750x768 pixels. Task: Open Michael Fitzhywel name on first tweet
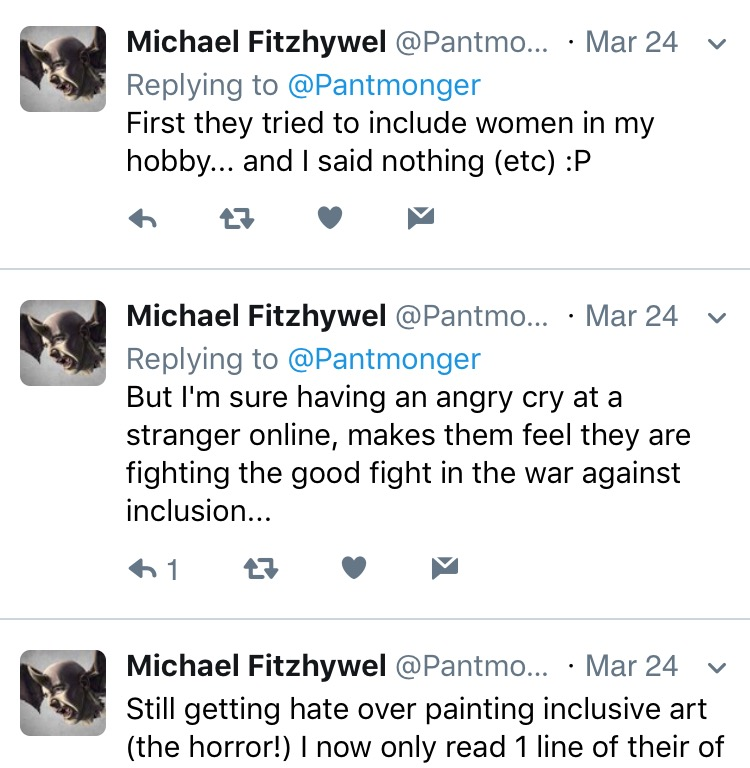(256, 43)
